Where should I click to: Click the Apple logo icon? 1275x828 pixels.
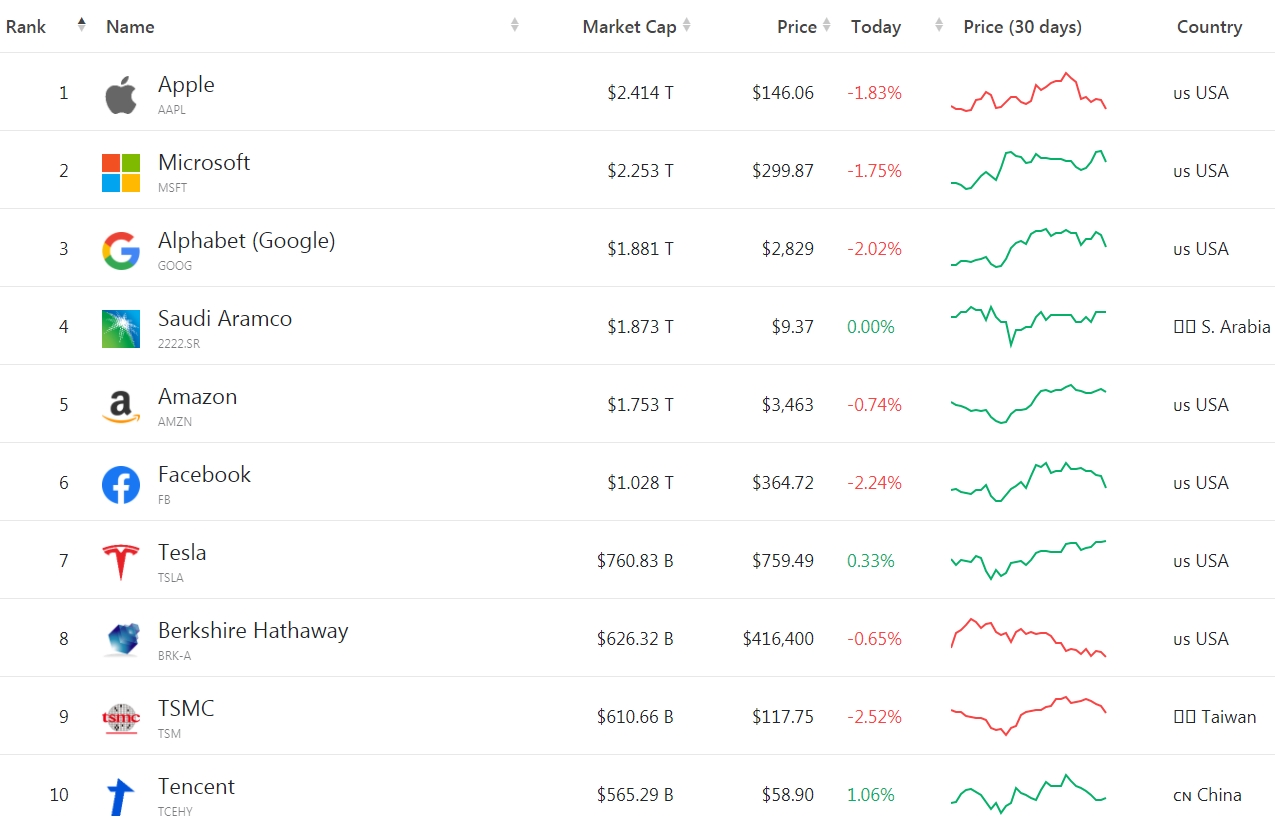tap(120, 95)
